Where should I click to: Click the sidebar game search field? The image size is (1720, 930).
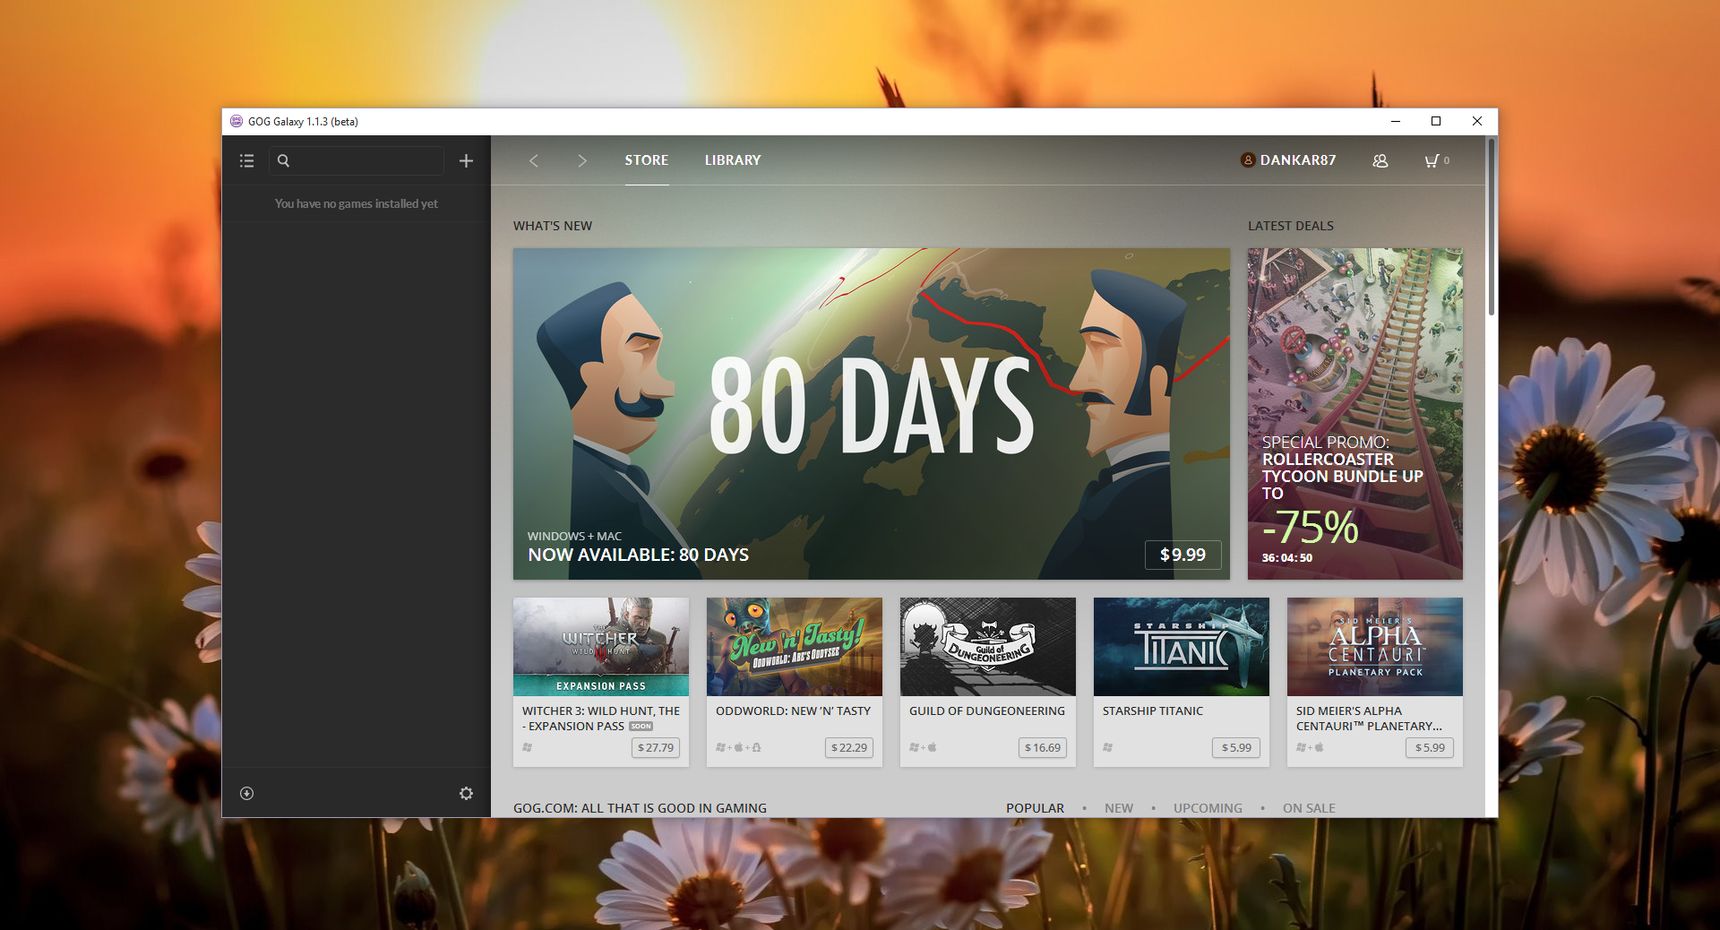tap(356, 161)
